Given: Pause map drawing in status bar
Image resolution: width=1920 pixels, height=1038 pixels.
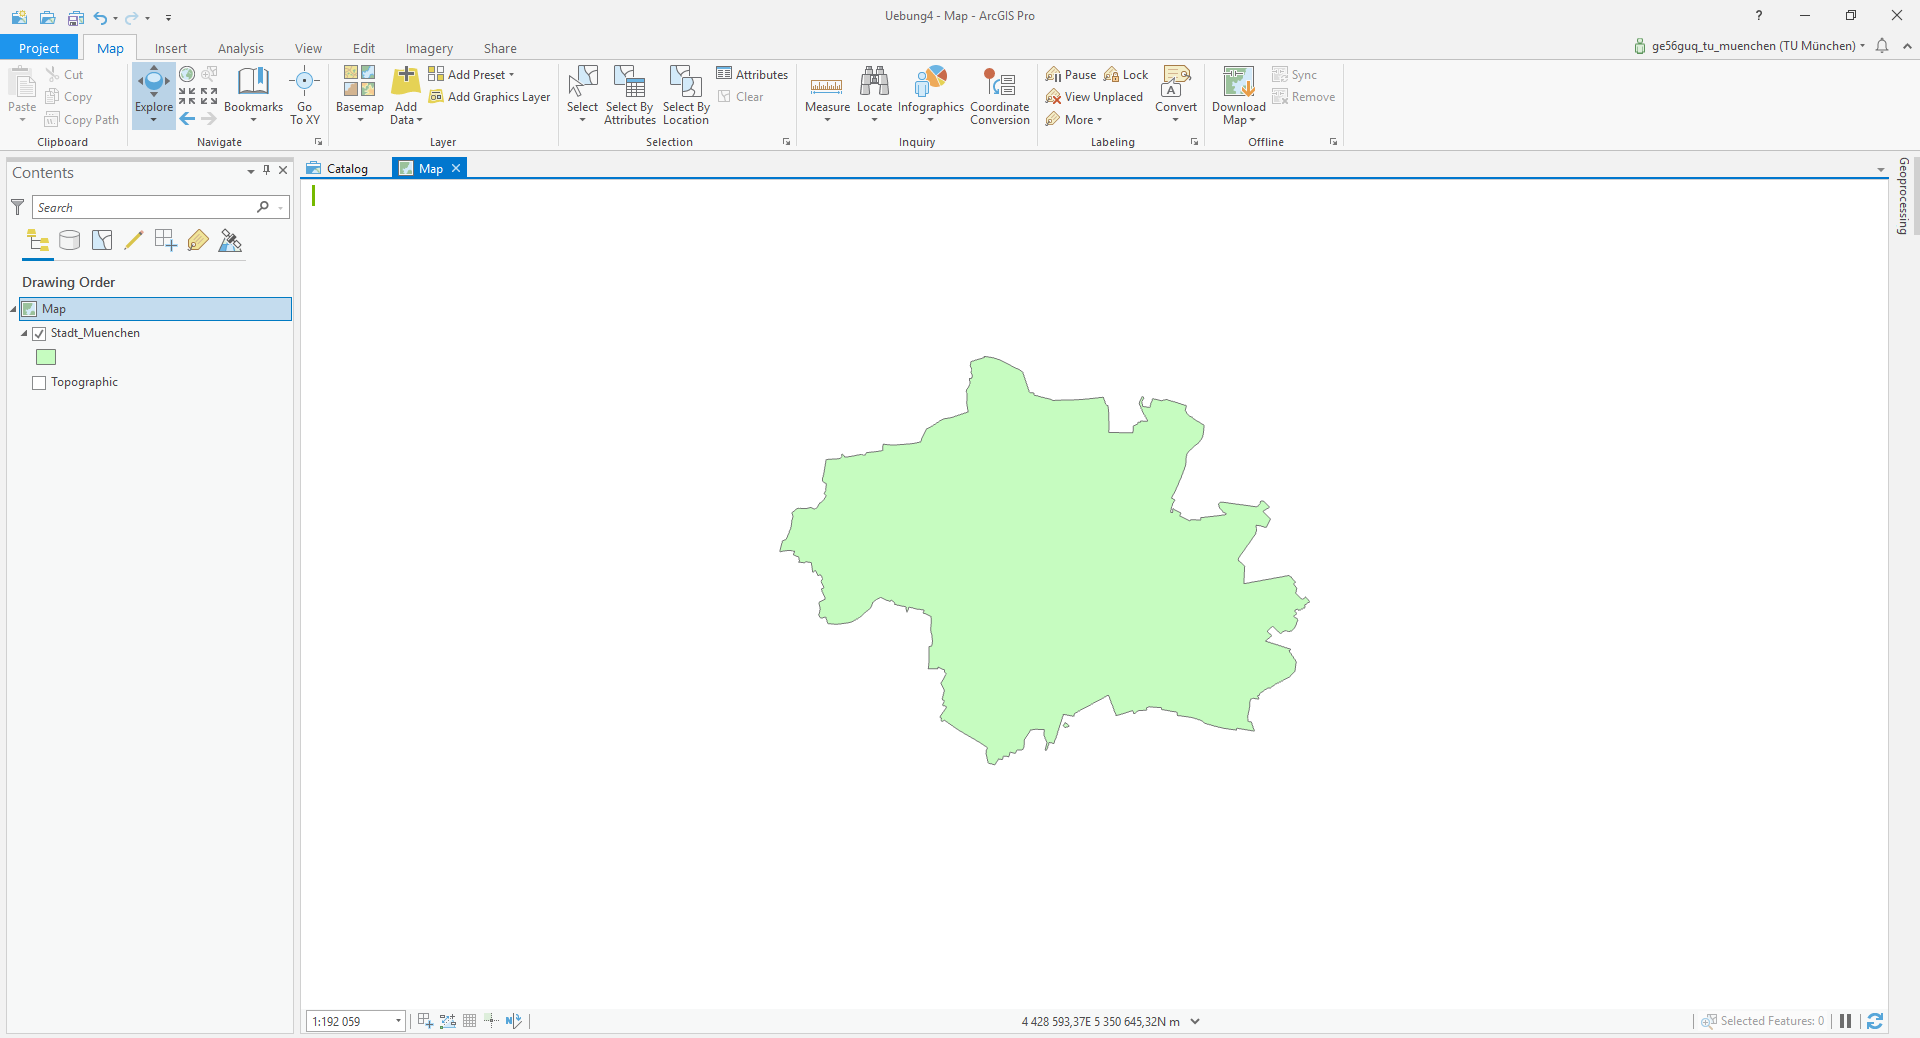Looking at the screenshot, I should click(1846, 1021).
